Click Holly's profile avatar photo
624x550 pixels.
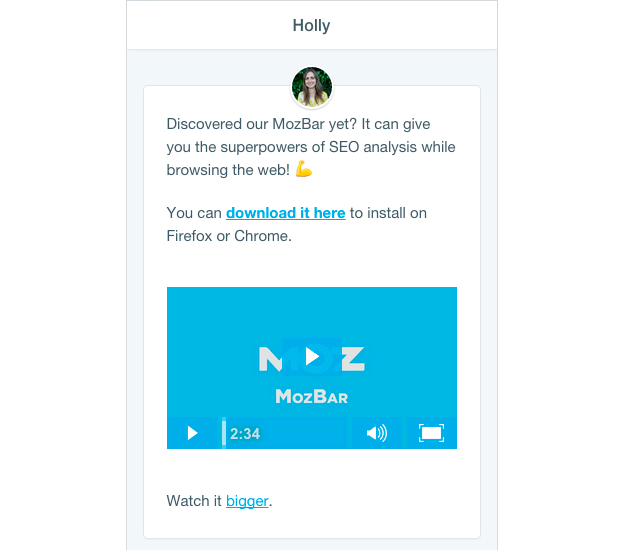tap(312, 87)
